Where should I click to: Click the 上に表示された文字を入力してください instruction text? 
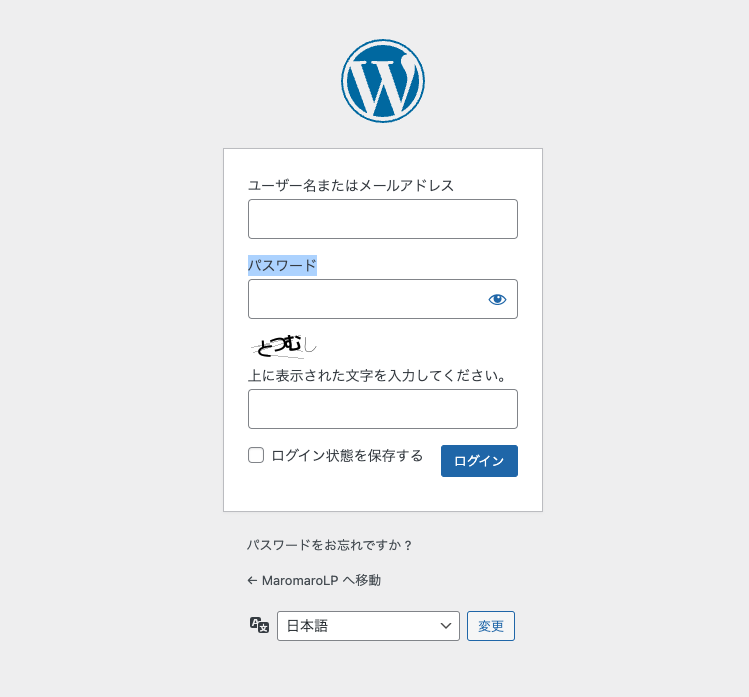(378, 376)
